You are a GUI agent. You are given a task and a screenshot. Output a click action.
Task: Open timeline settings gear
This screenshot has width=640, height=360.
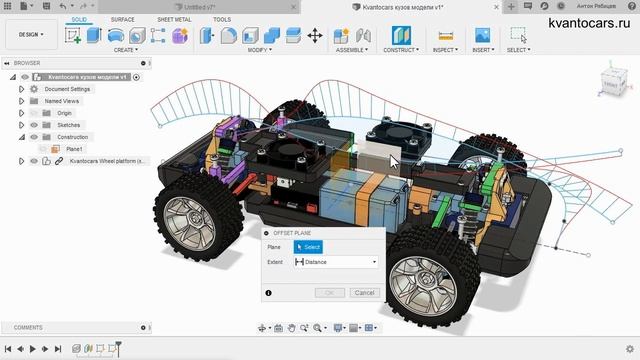click(630, 349)
